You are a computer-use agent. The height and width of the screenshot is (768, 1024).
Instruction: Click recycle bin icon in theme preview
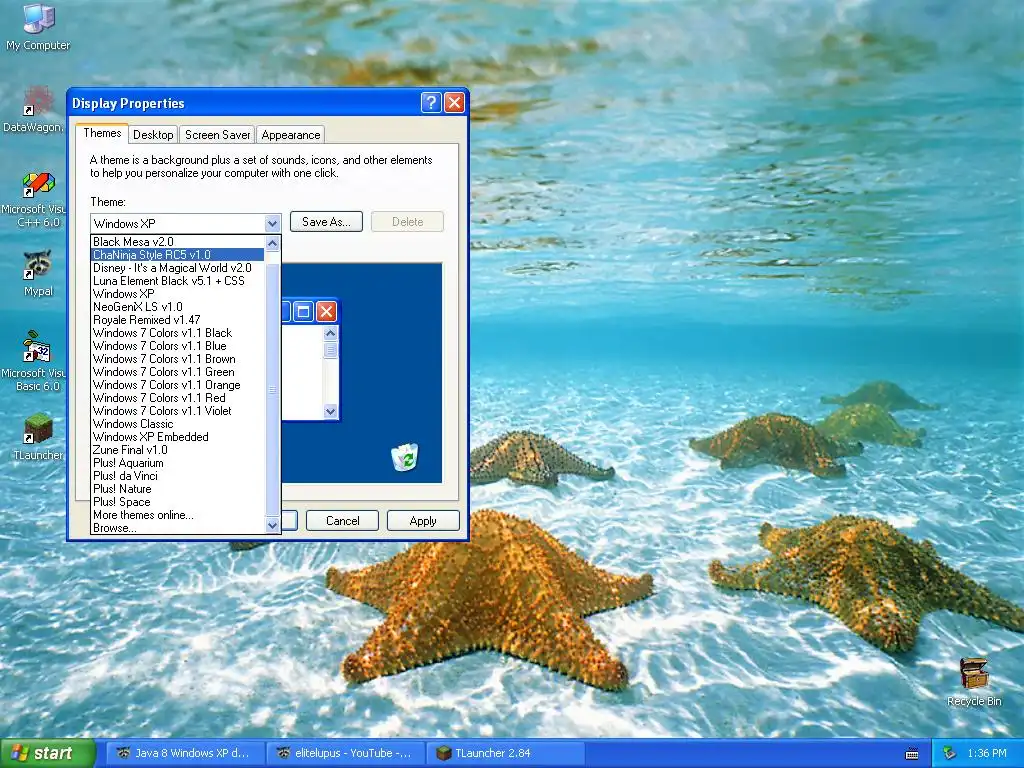[x=405, y=456]
